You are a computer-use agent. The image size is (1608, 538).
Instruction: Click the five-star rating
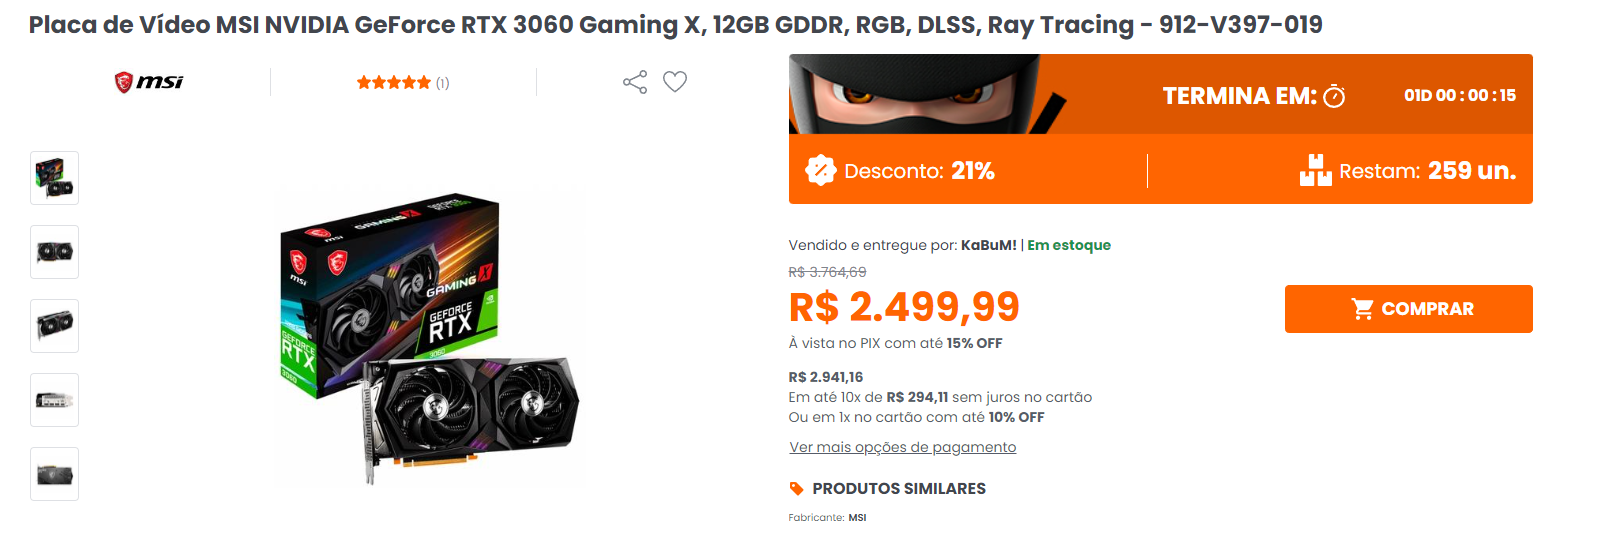click(394, 83)
